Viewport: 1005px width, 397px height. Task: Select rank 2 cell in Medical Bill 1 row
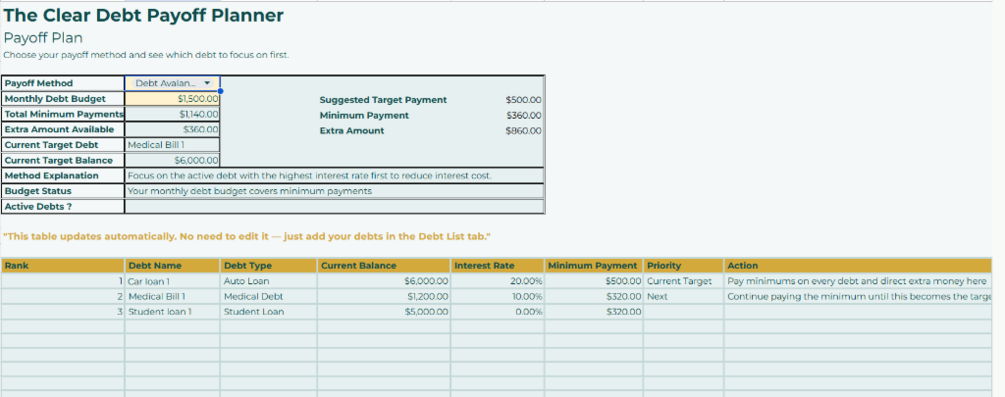(63, 296)
